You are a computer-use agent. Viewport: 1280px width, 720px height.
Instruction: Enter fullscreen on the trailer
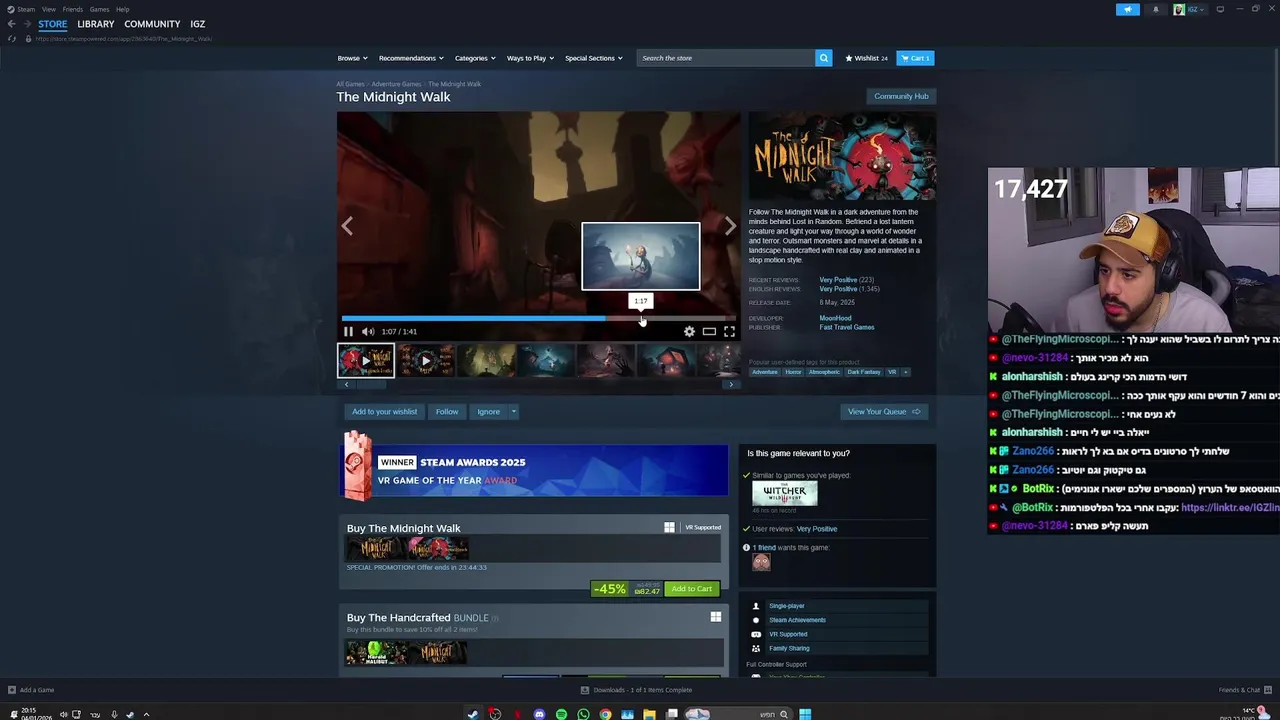click(729, 331)
